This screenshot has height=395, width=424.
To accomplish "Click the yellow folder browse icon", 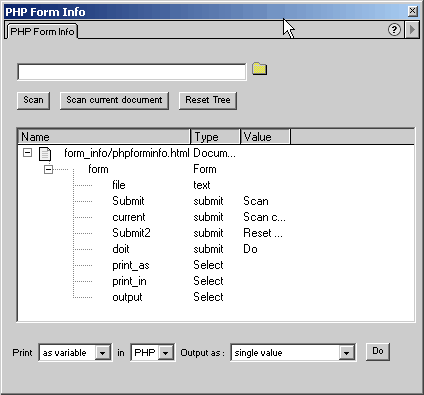I will (x=259, y=69).
